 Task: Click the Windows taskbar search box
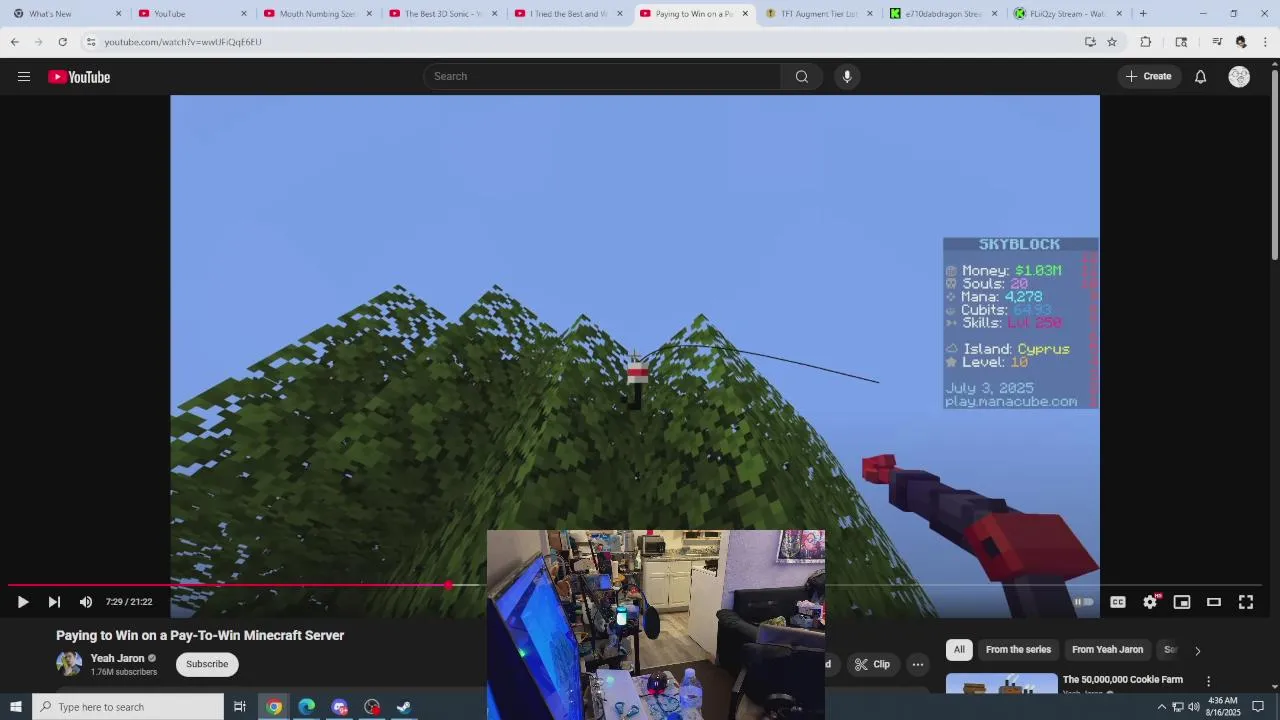tap(128, 707)
